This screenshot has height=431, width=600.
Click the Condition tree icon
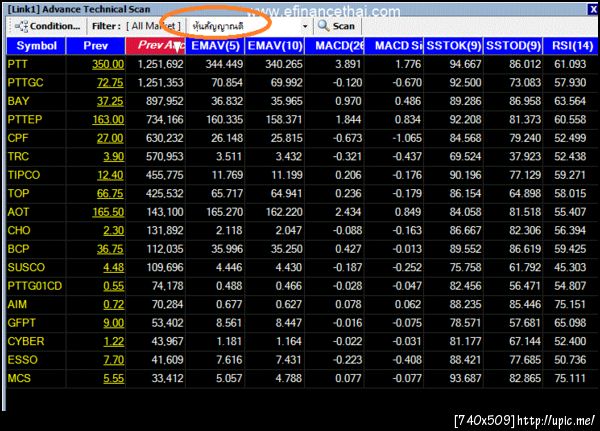click(x=21, y=26)
